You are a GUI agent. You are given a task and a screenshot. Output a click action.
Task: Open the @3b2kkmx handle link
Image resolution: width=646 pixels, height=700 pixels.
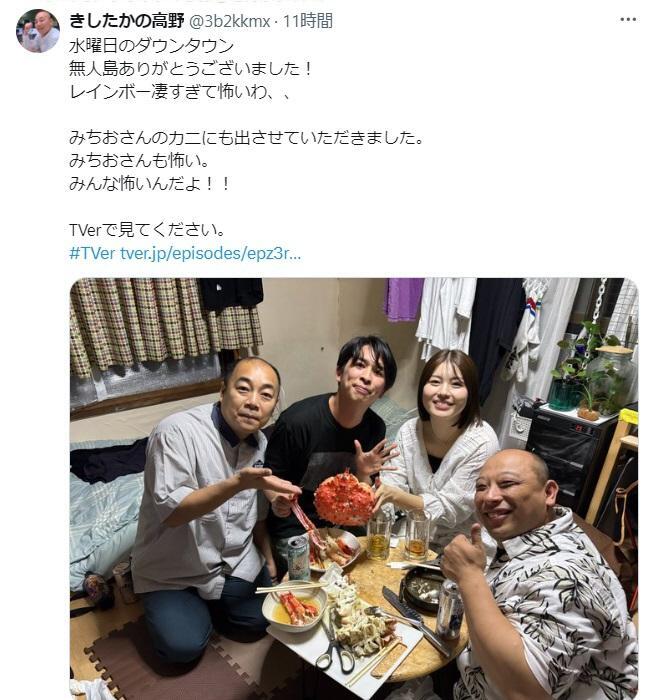pos(229,21)
